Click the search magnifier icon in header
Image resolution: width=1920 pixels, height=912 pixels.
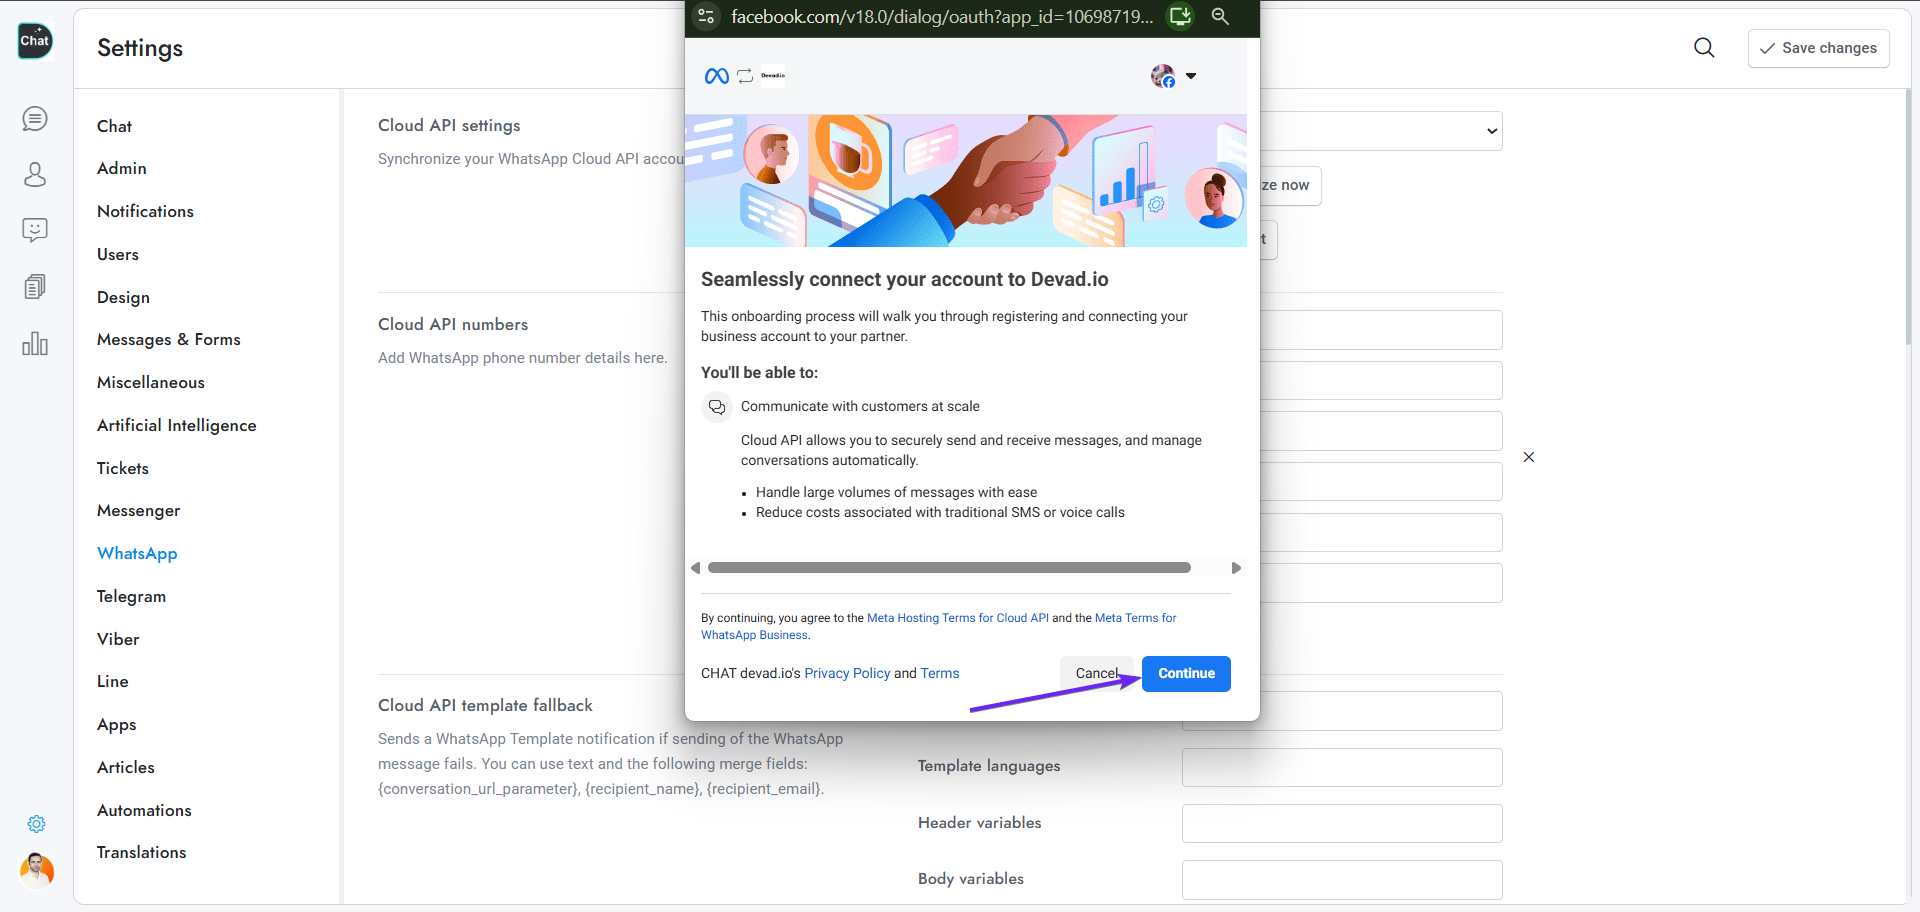(1704, 48)
